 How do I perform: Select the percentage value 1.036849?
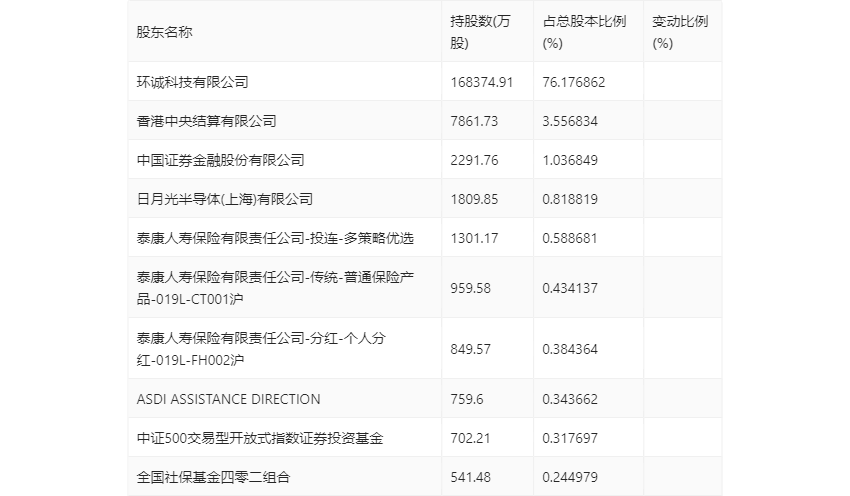(570, 160)
